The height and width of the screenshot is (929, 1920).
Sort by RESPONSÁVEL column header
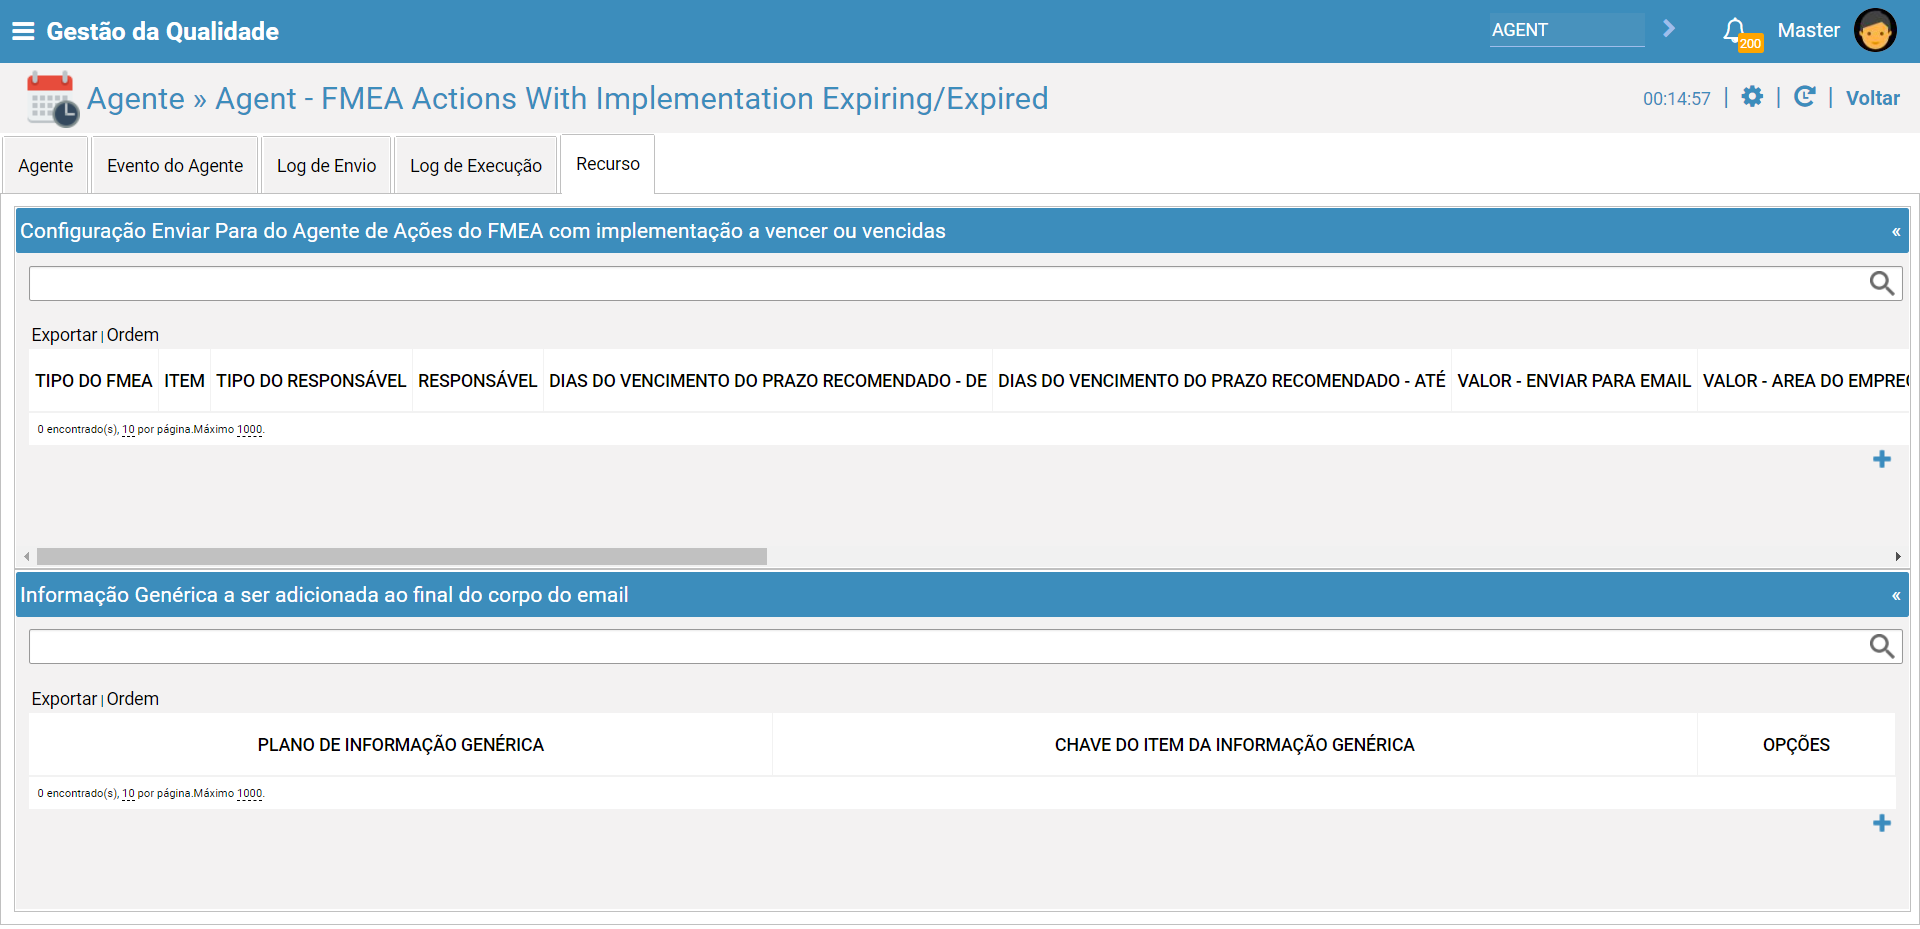[478, 381]
